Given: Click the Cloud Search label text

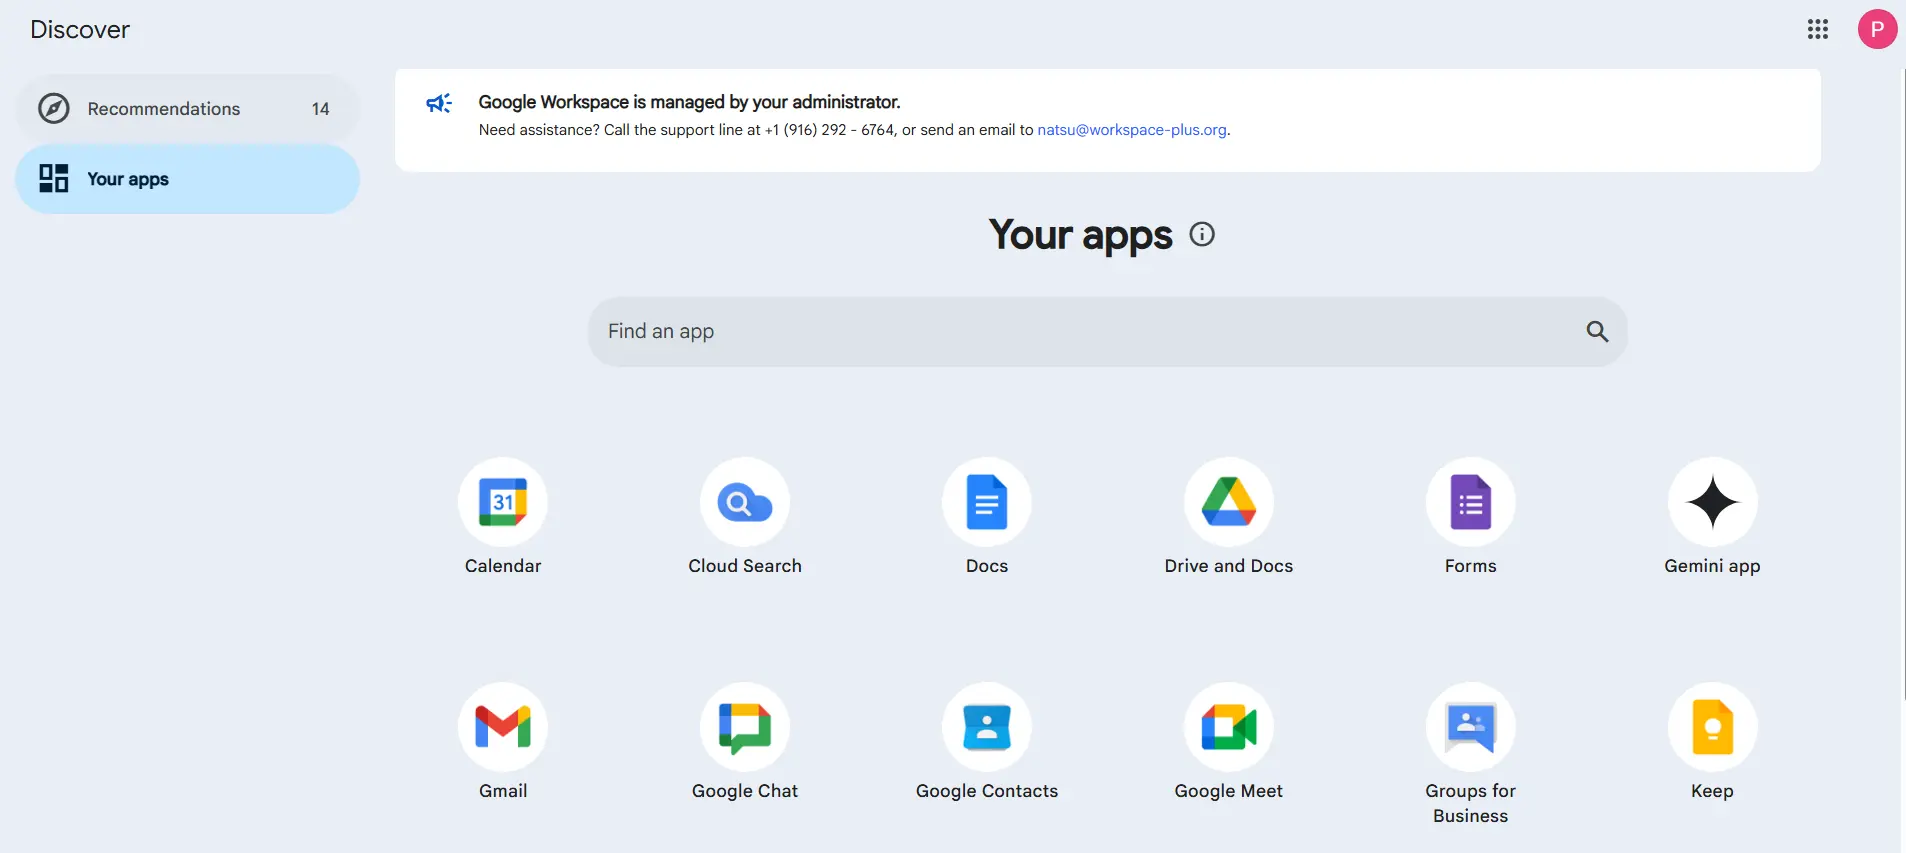Looking at the screenshot, I should pos(745,566).
